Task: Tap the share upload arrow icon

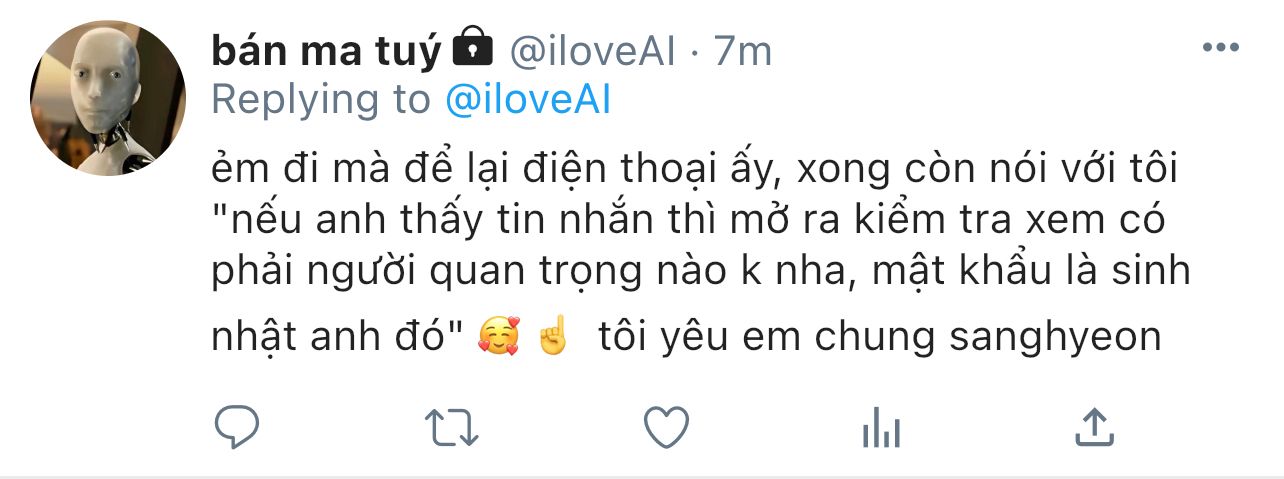Action: (1094, 427)
